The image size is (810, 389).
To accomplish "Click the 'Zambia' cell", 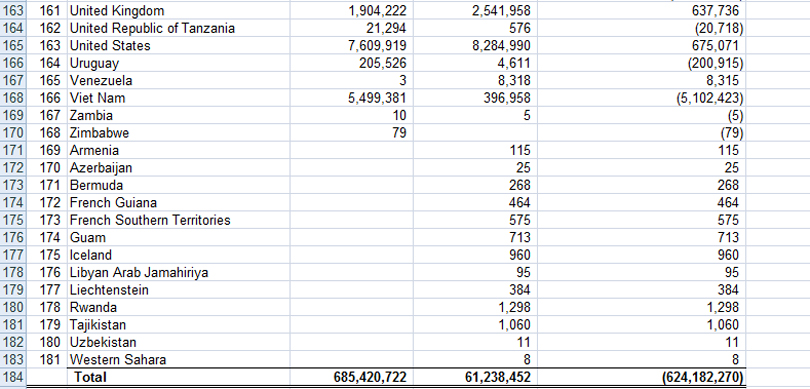I will tap(178, 115).
